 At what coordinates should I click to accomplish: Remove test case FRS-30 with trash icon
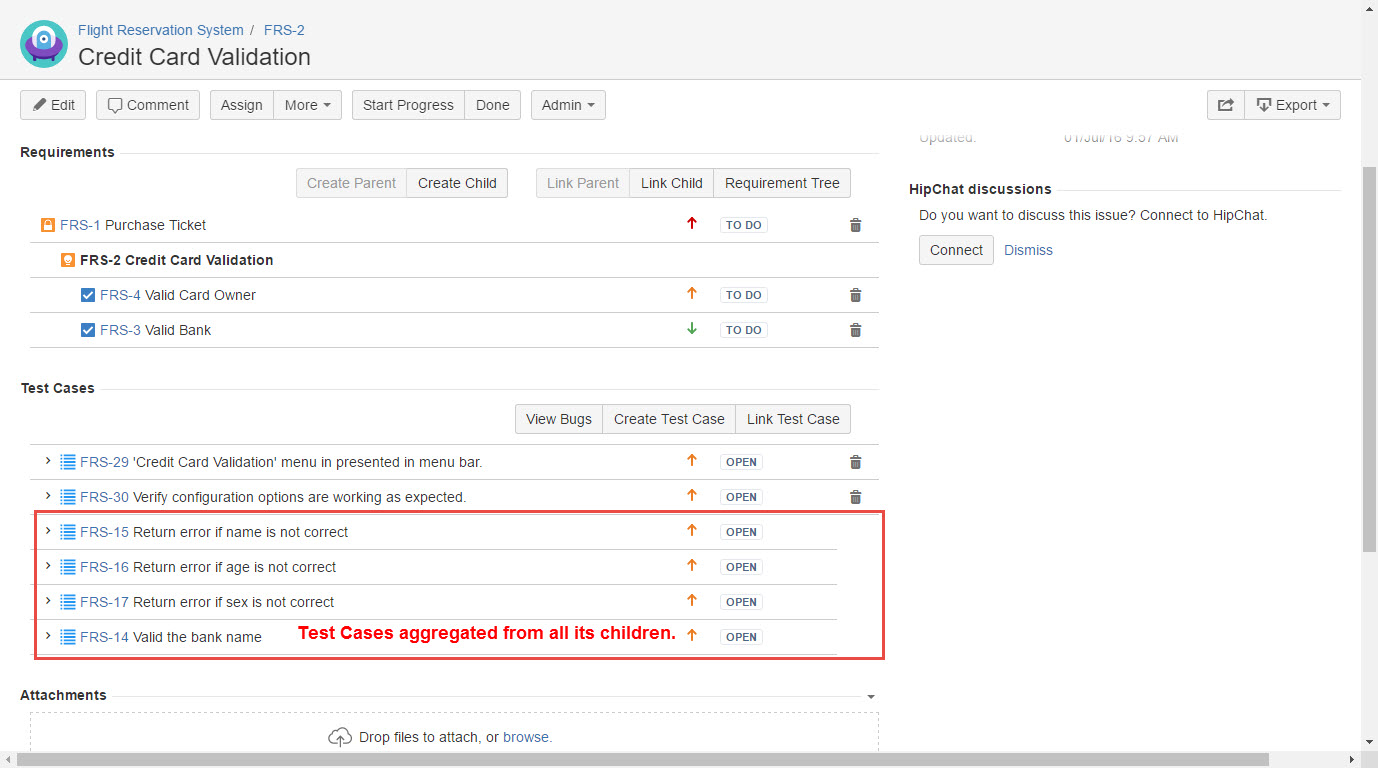(855, 498)
